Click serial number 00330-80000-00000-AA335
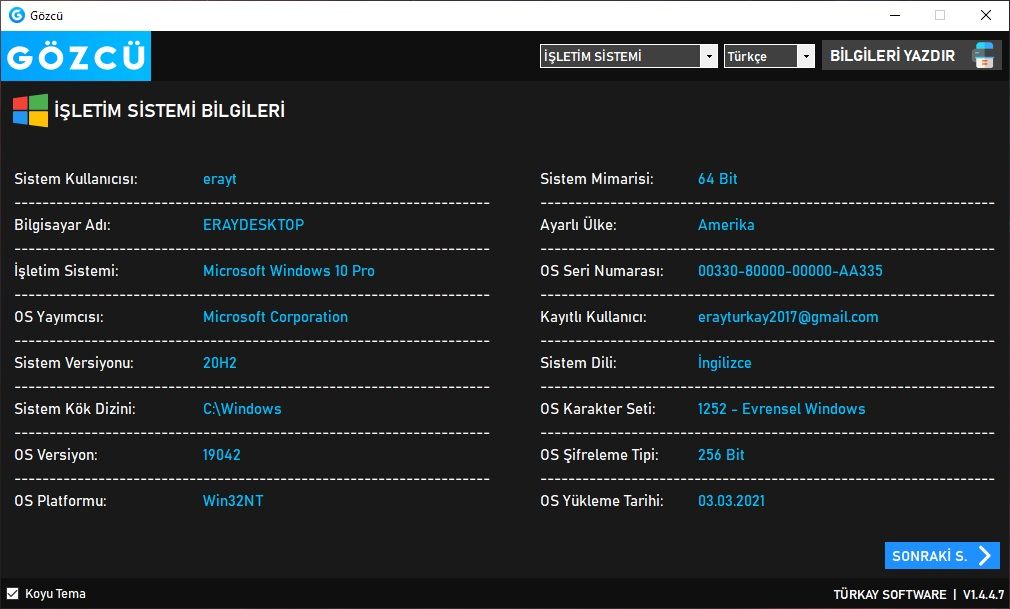Viewport: 1010px width, 609px height. point(790,271)
